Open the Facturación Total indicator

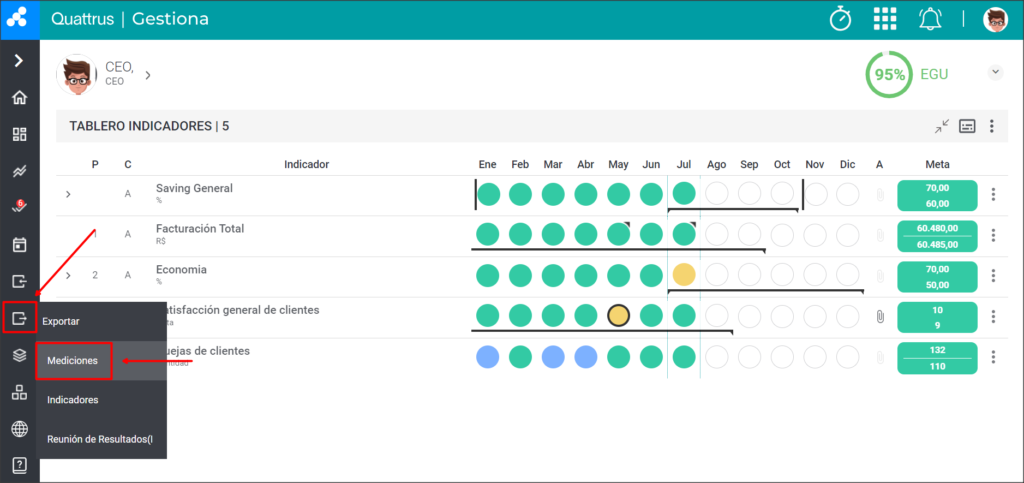tap(200, 229)
